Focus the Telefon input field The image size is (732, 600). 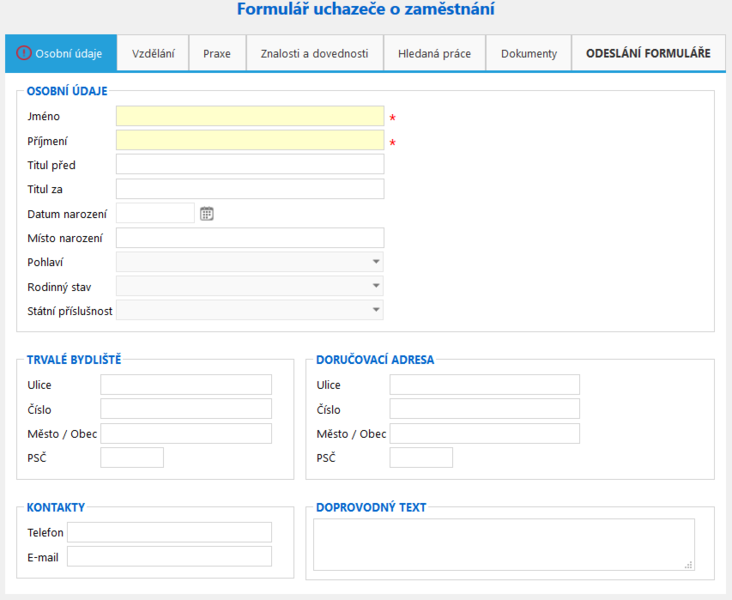tap(169, 532)
